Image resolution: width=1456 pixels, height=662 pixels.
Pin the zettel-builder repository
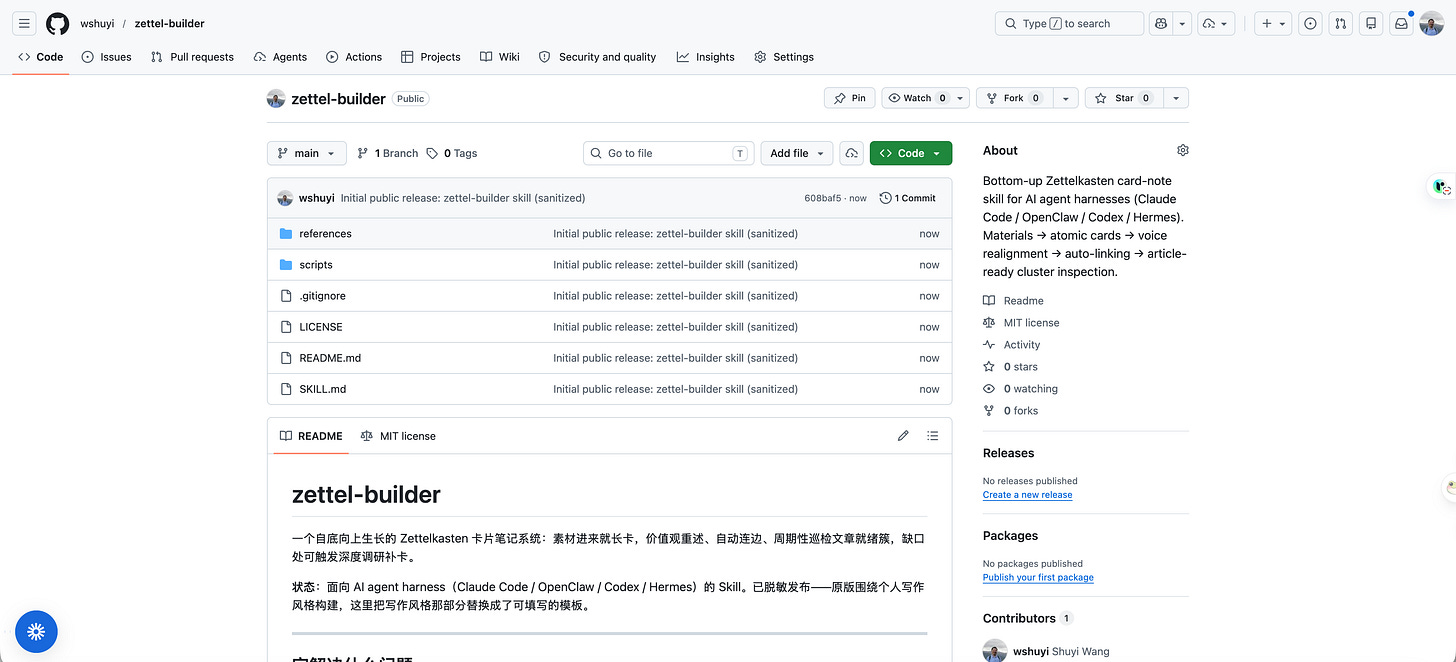pos(850,98)
